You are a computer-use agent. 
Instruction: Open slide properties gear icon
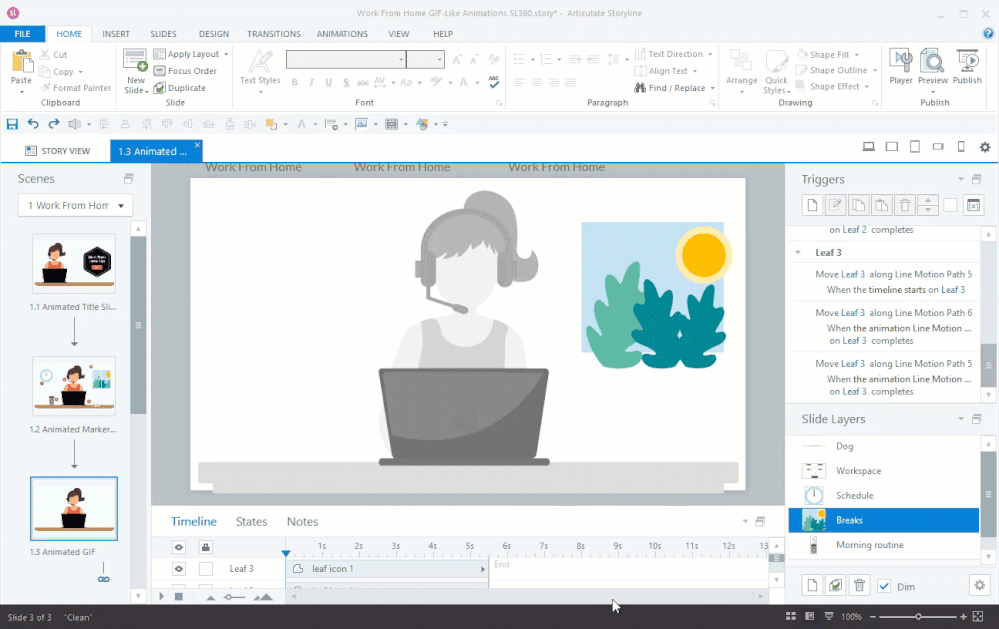point(984,147)
